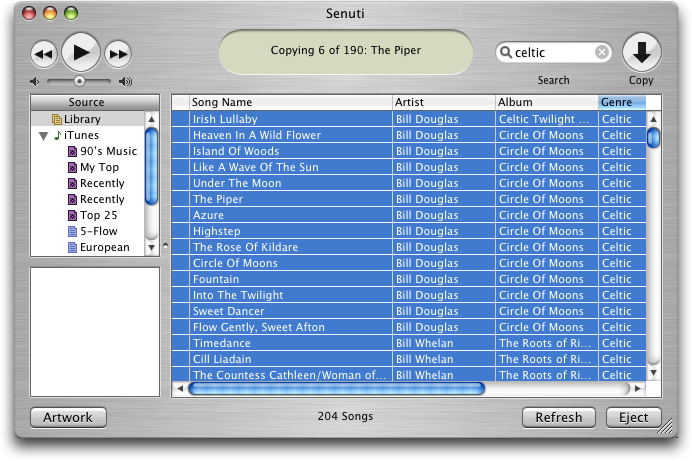Select the song Under The Moon

click(237, 183)
